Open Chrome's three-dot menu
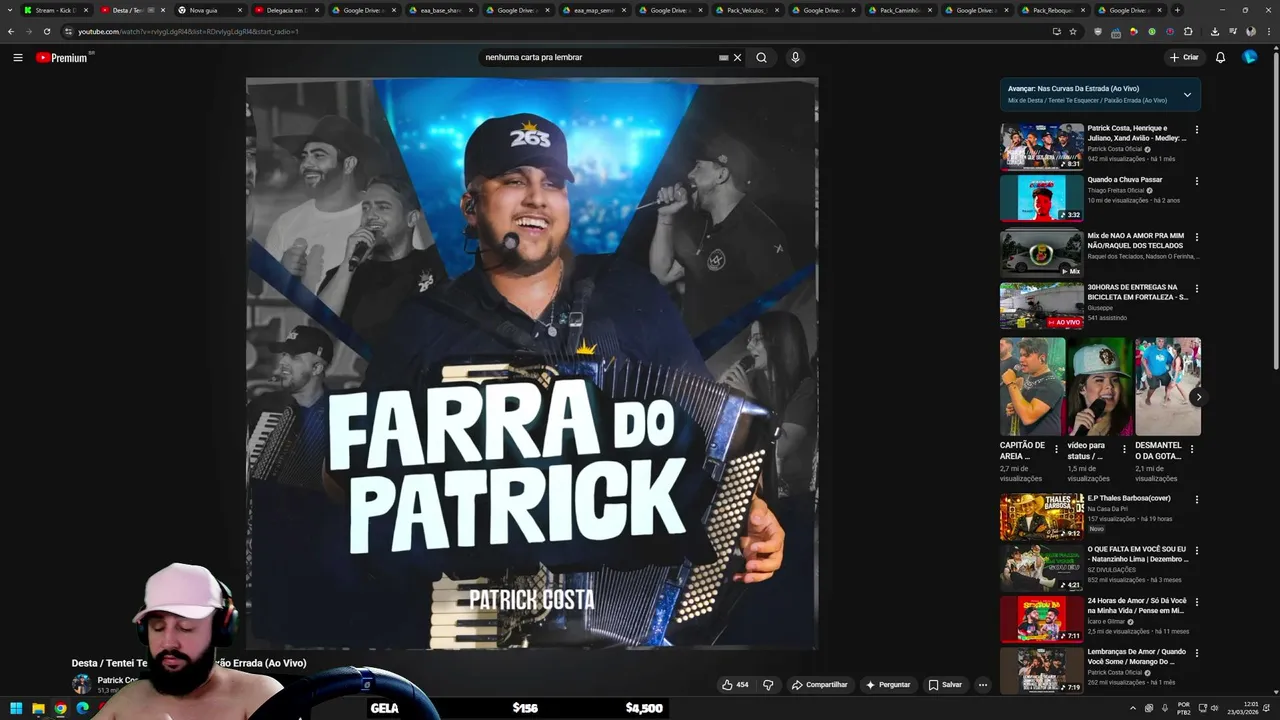The height and width of the screenshot is (720, 1280). (x=1268, y=31)
